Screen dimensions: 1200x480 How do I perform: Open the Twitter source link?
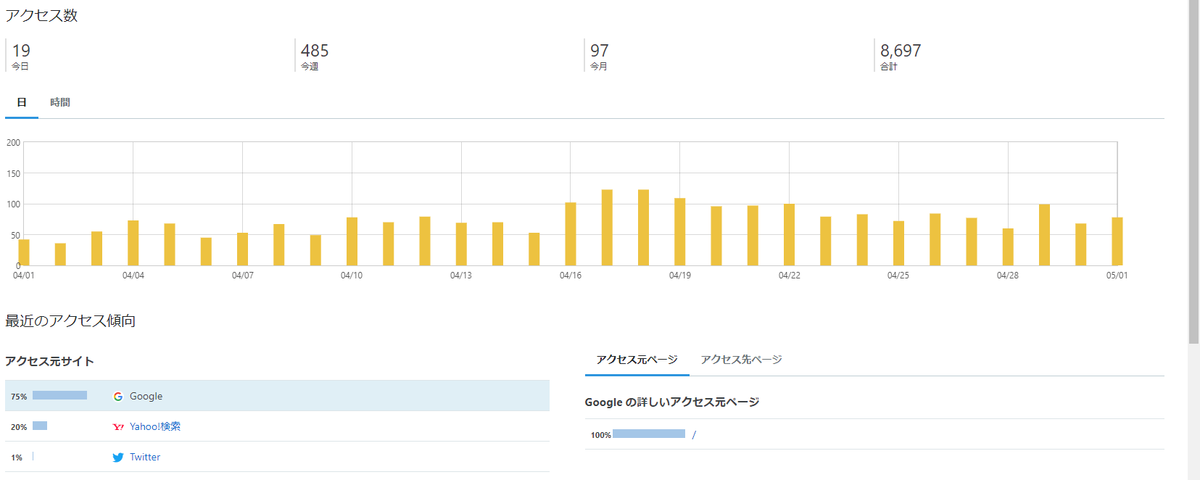145,457
